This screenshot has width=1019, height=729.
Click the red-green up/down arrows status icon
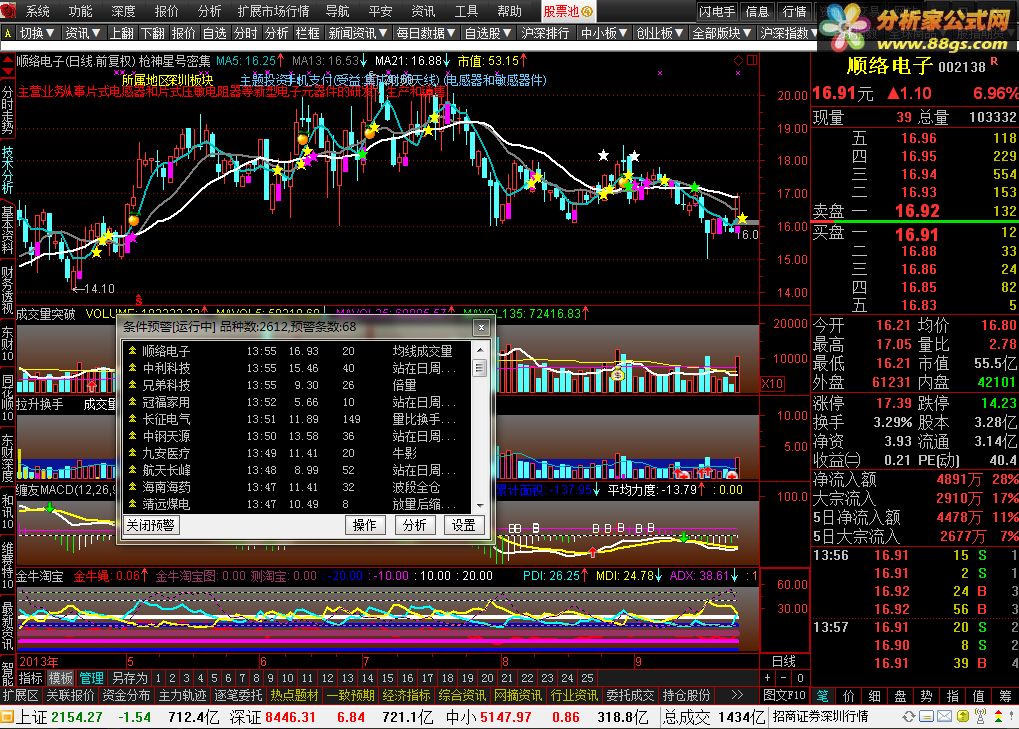tap(998, 717)
